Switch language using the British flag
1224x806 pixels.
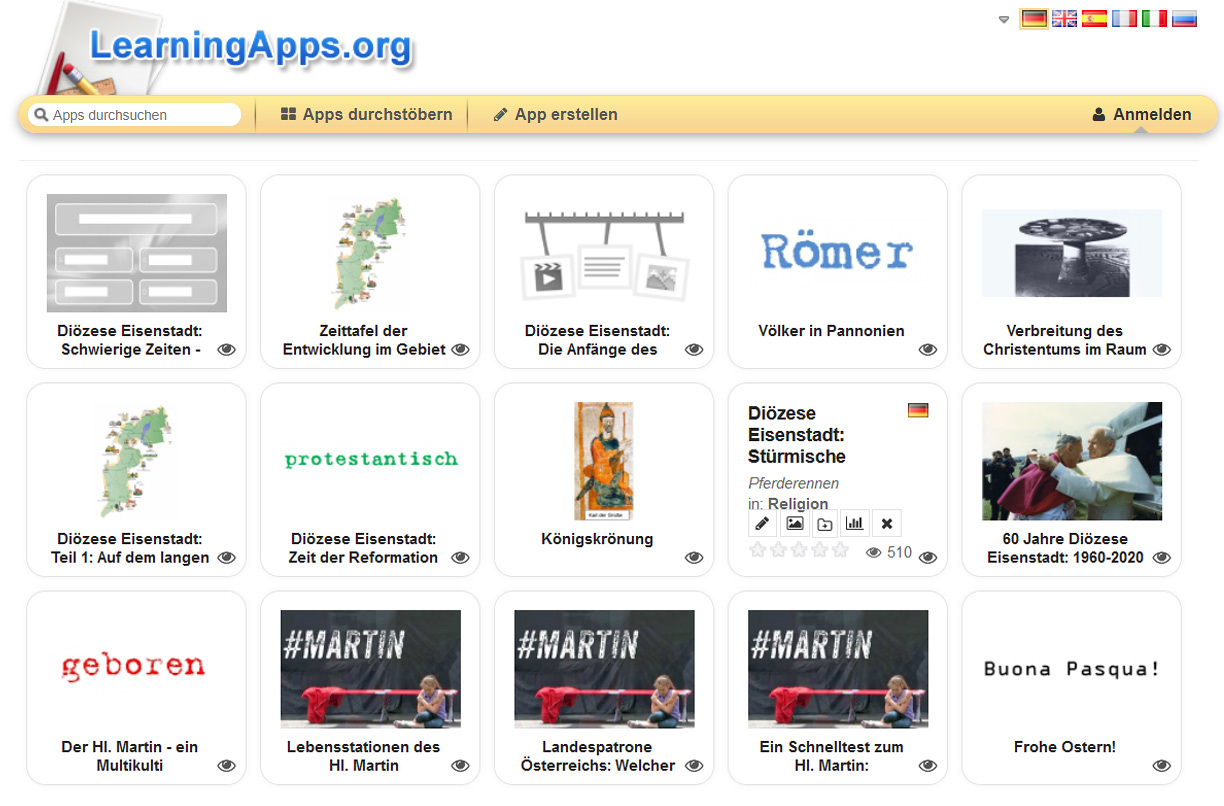click(1064, 18)
